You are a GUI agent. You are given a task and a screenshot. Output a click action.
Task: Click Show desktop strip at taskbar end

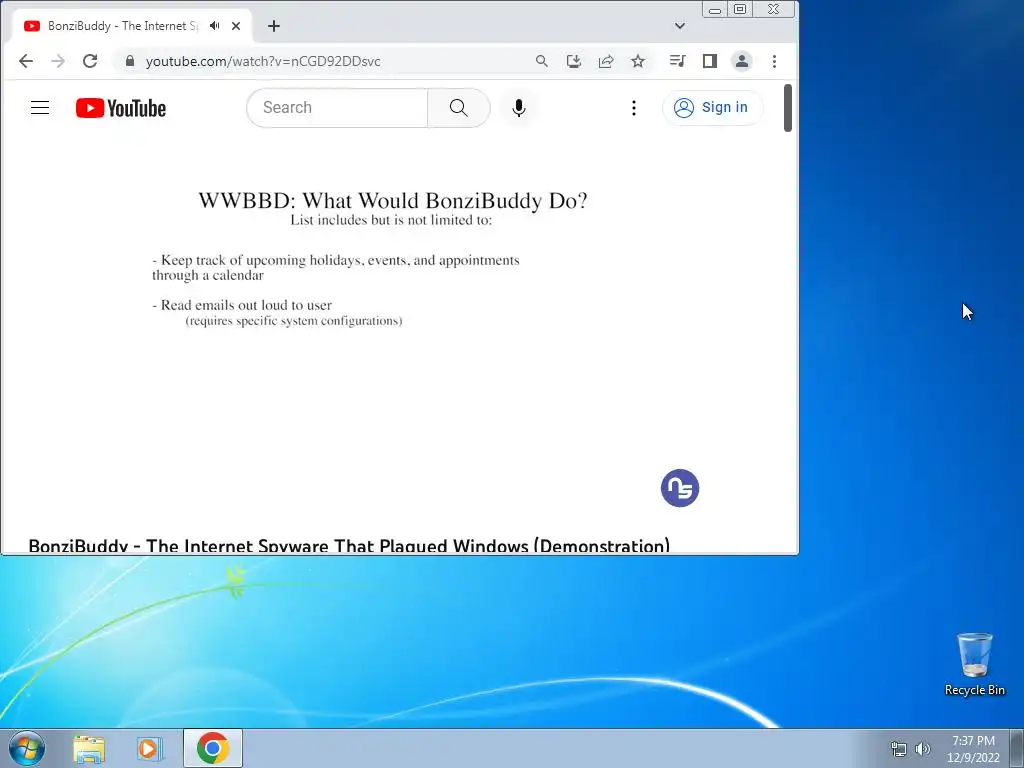[1017, 748]
